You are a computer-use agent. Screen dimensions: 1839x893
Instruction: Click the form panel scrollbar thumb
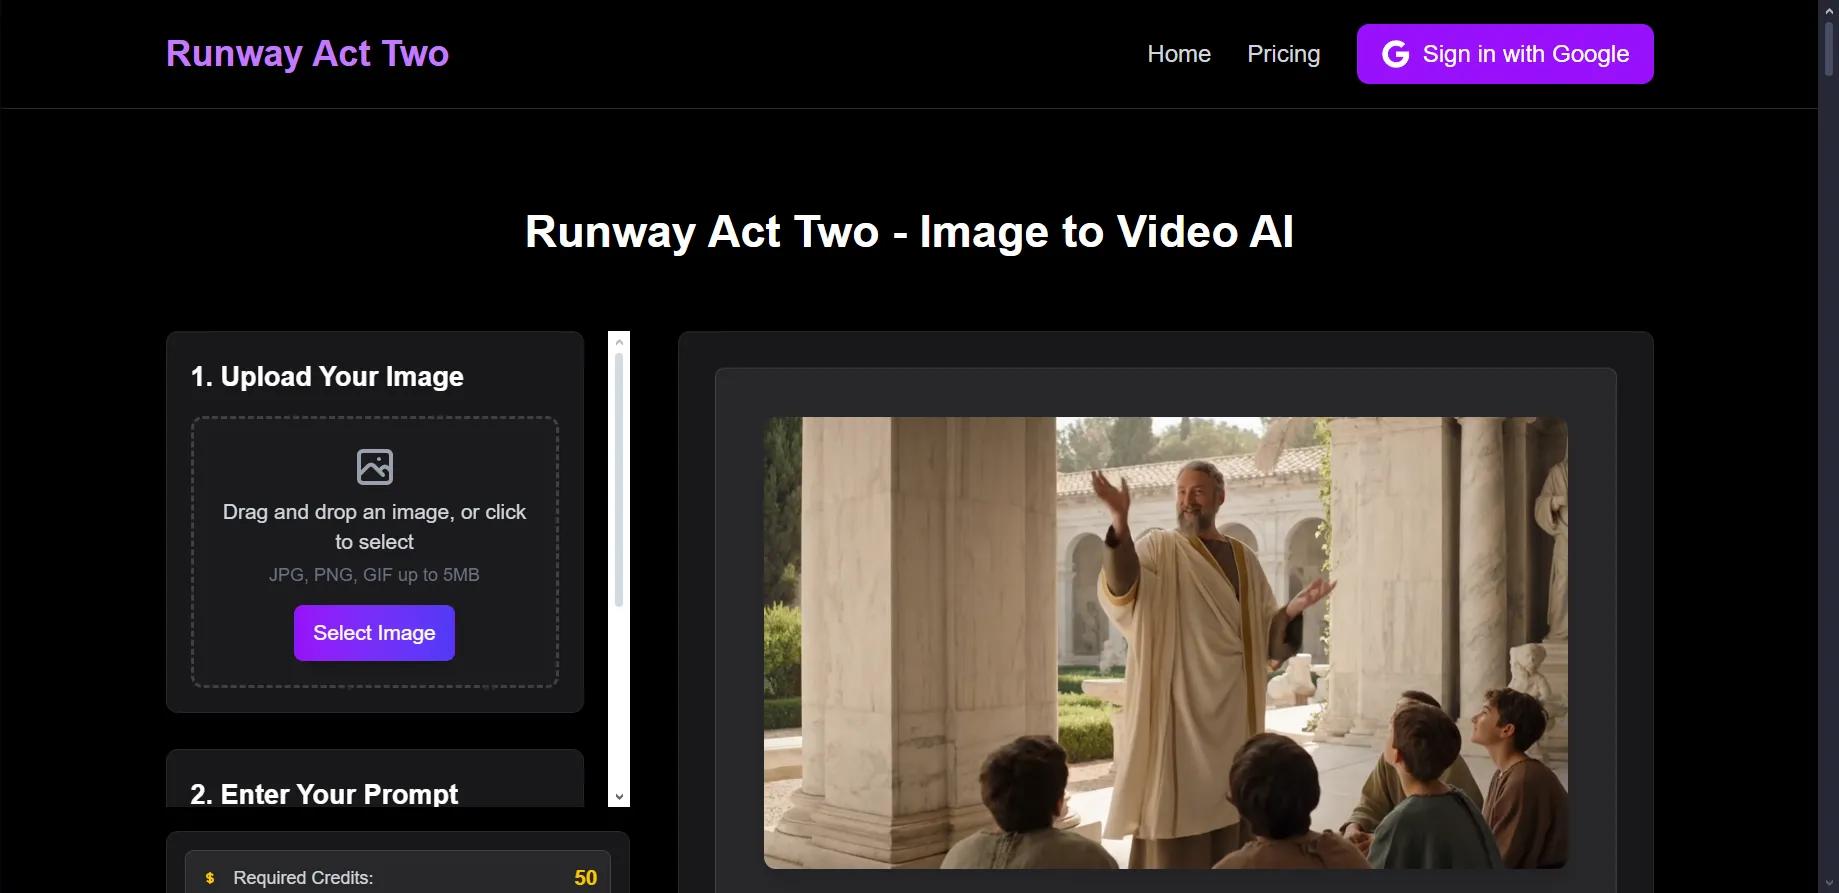coord(619,480)
